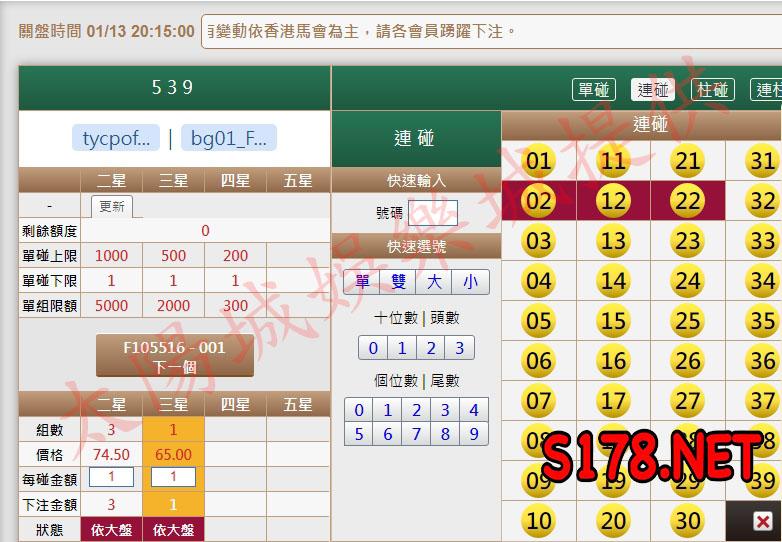Choose number ball 16
The height and width of the screenshot is (542, 782).
tap(613, 361)
